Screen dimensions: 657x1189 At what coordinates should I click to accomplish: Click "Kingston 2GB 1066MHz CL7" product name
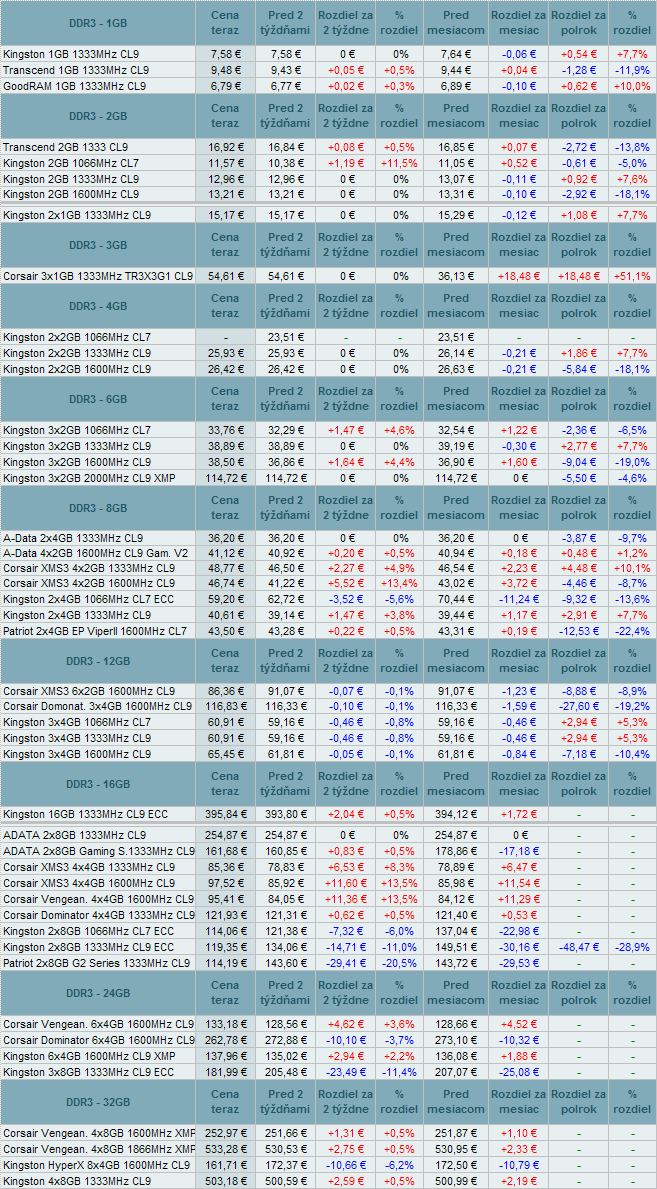coord(71,163)
